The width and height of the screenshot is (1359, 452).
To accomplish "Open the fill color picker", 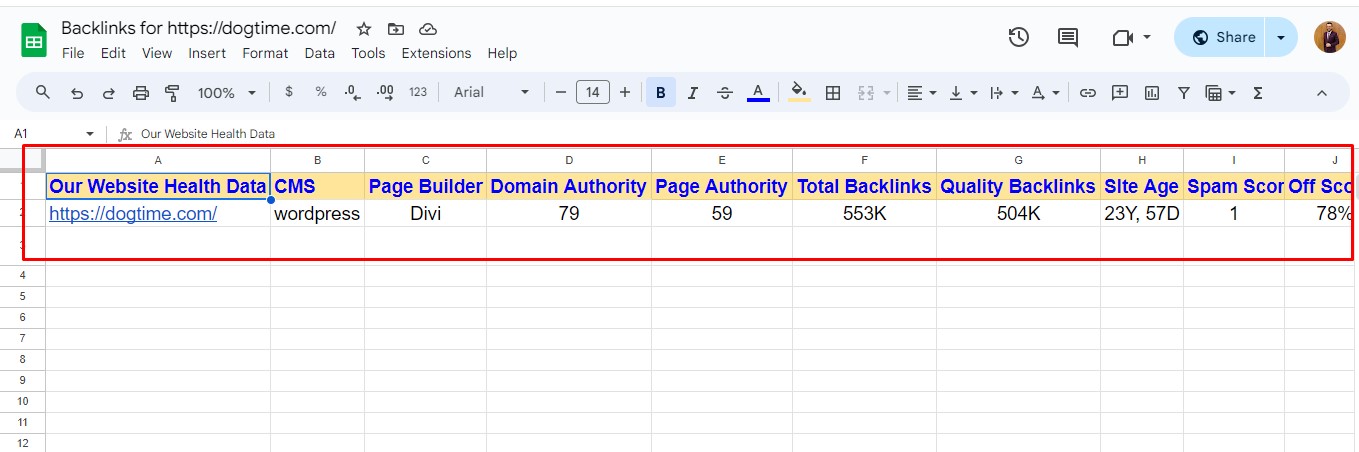I will point(798,93).
